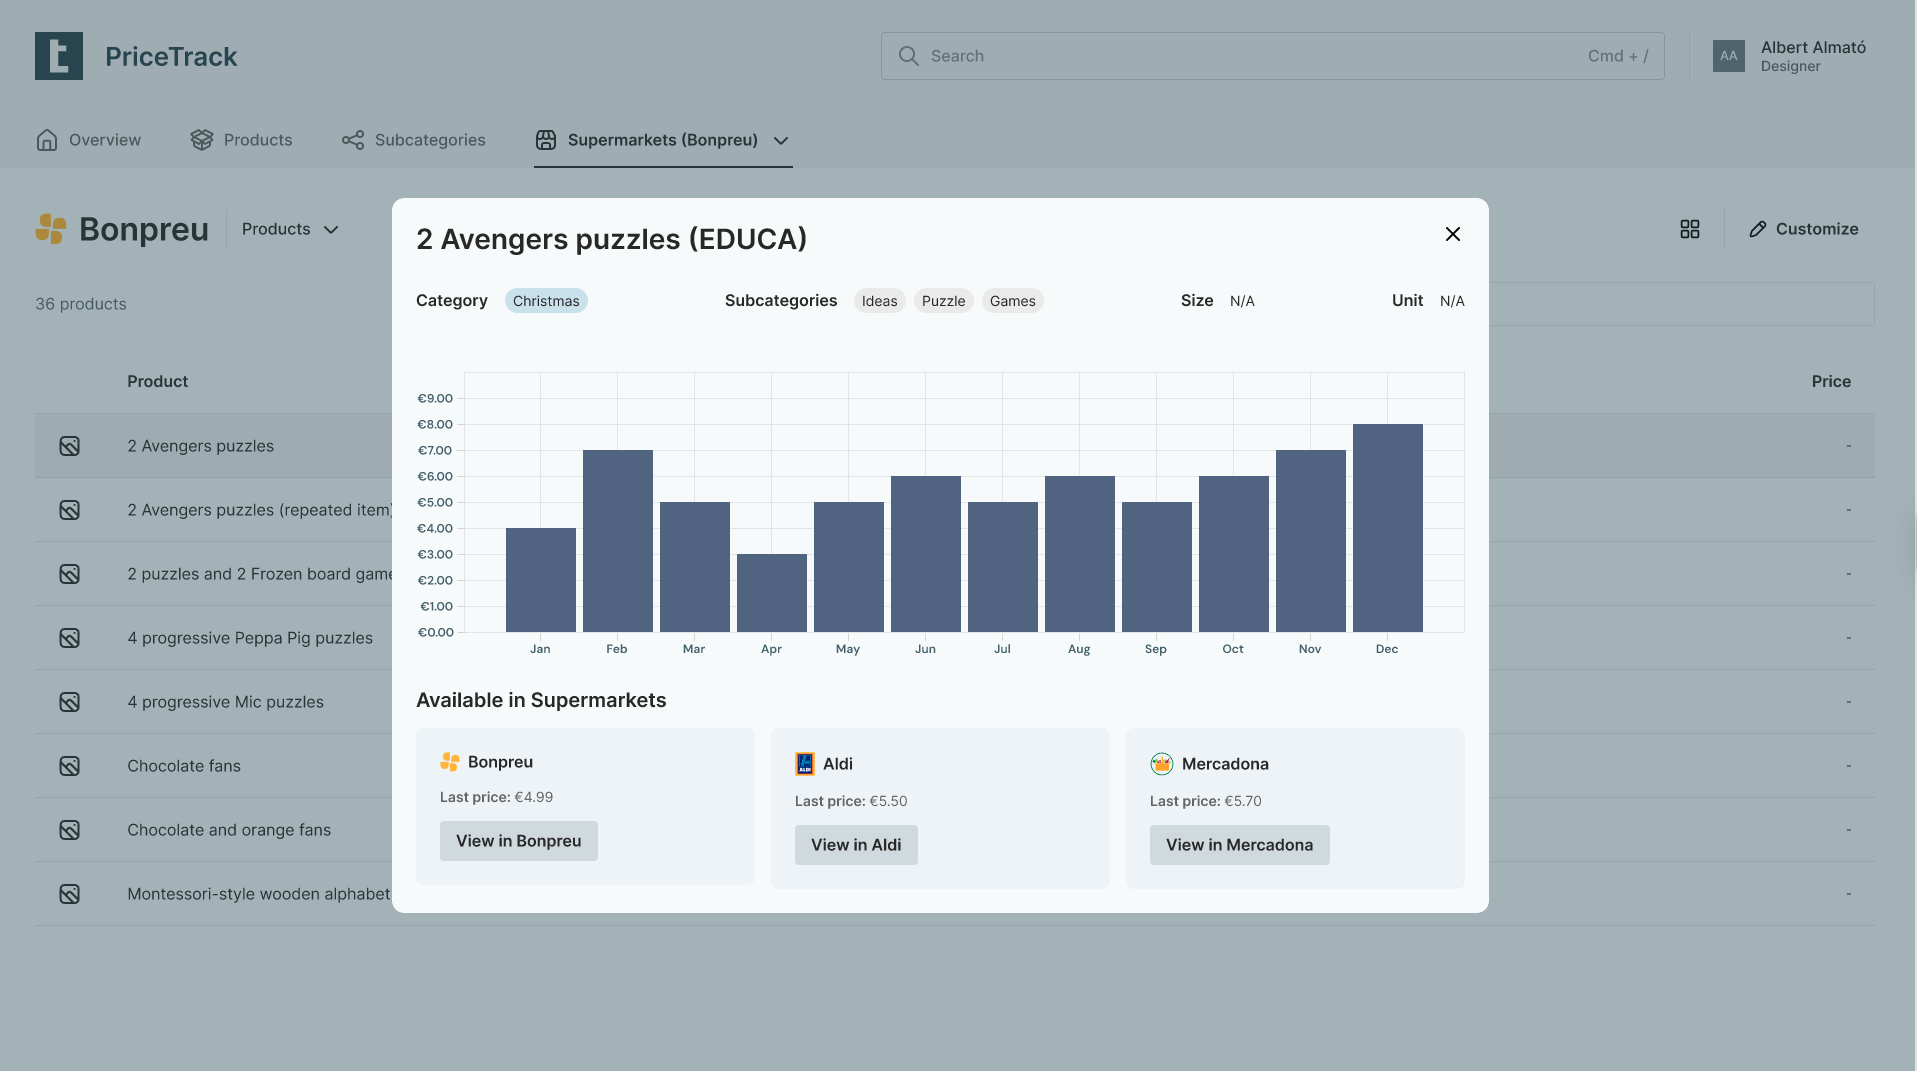The height and width of the screenshot is (1071, 1917).
Task: Switch to the Subcategories tab
Action: [413, 140]
